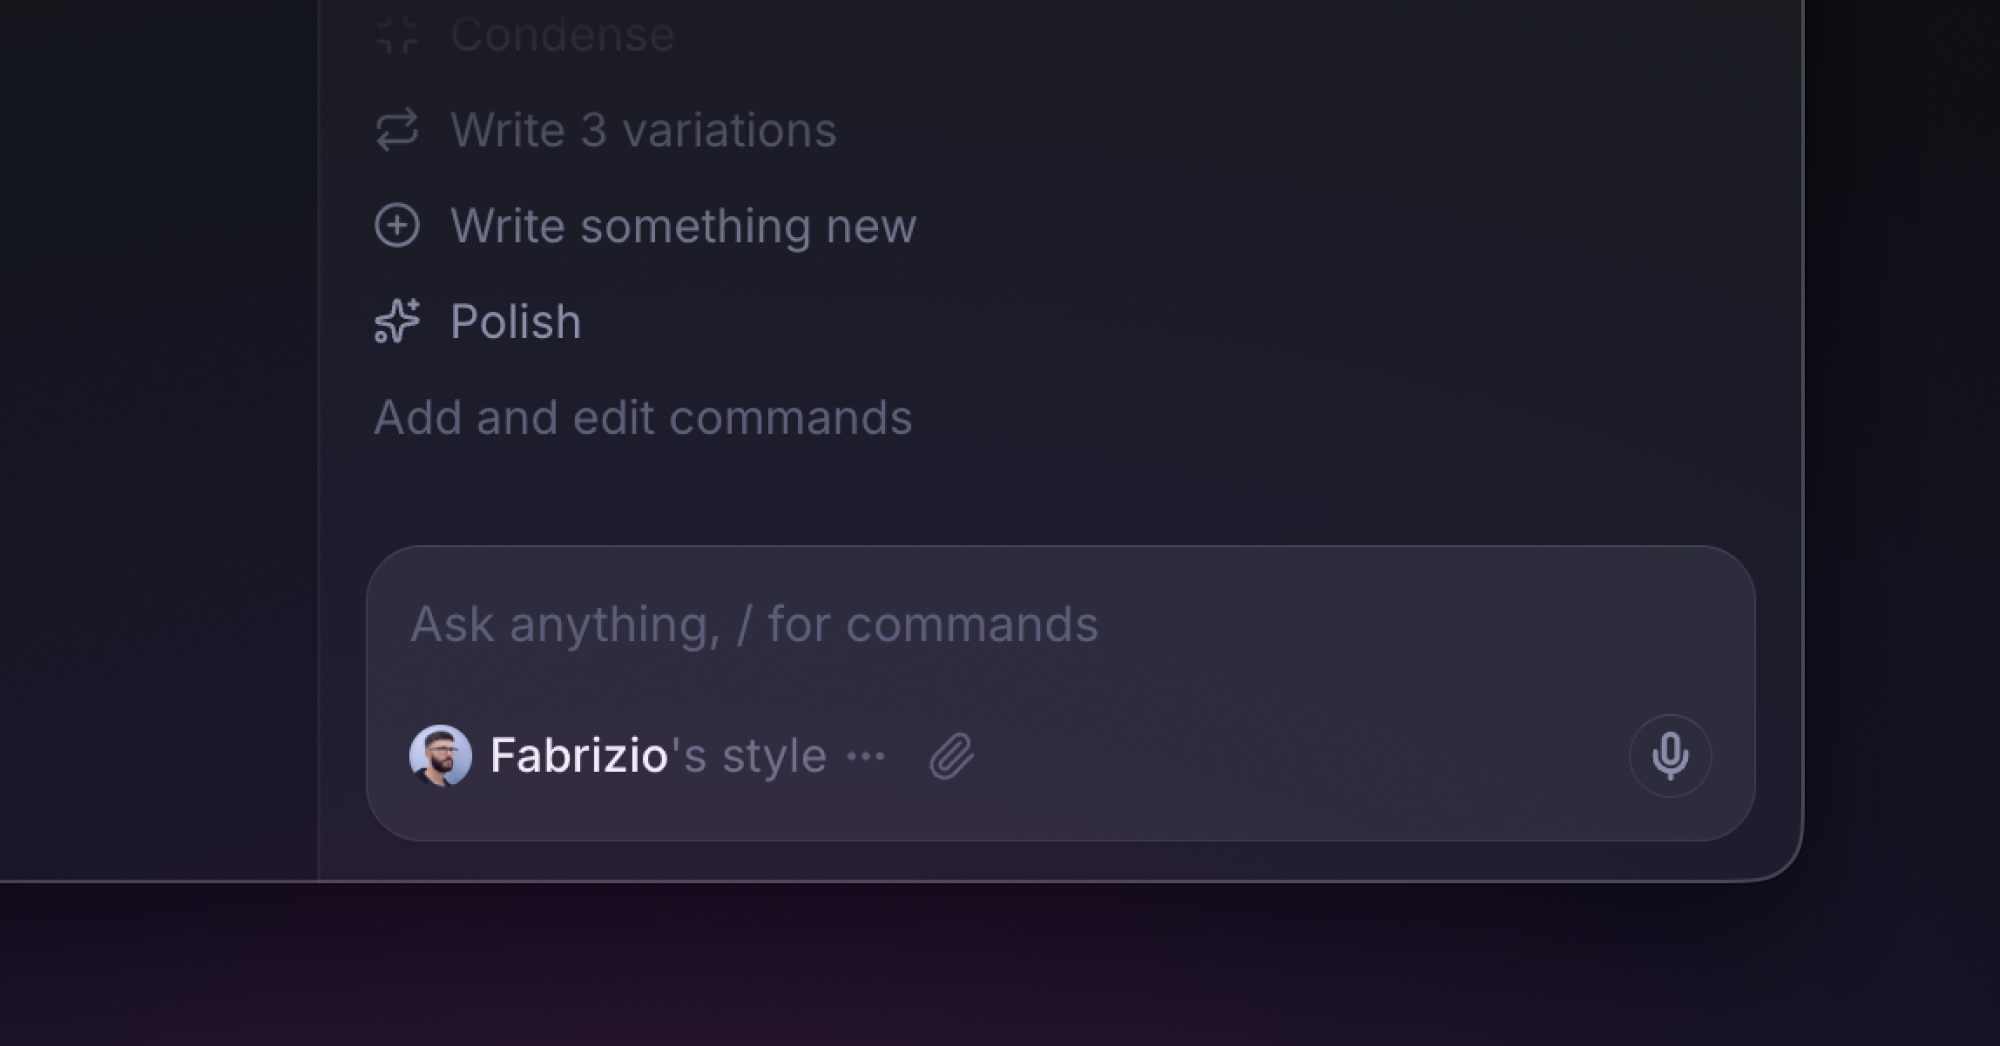Choose Write 3 variations
The image size is (2000, 1046).
coord(642,130)
